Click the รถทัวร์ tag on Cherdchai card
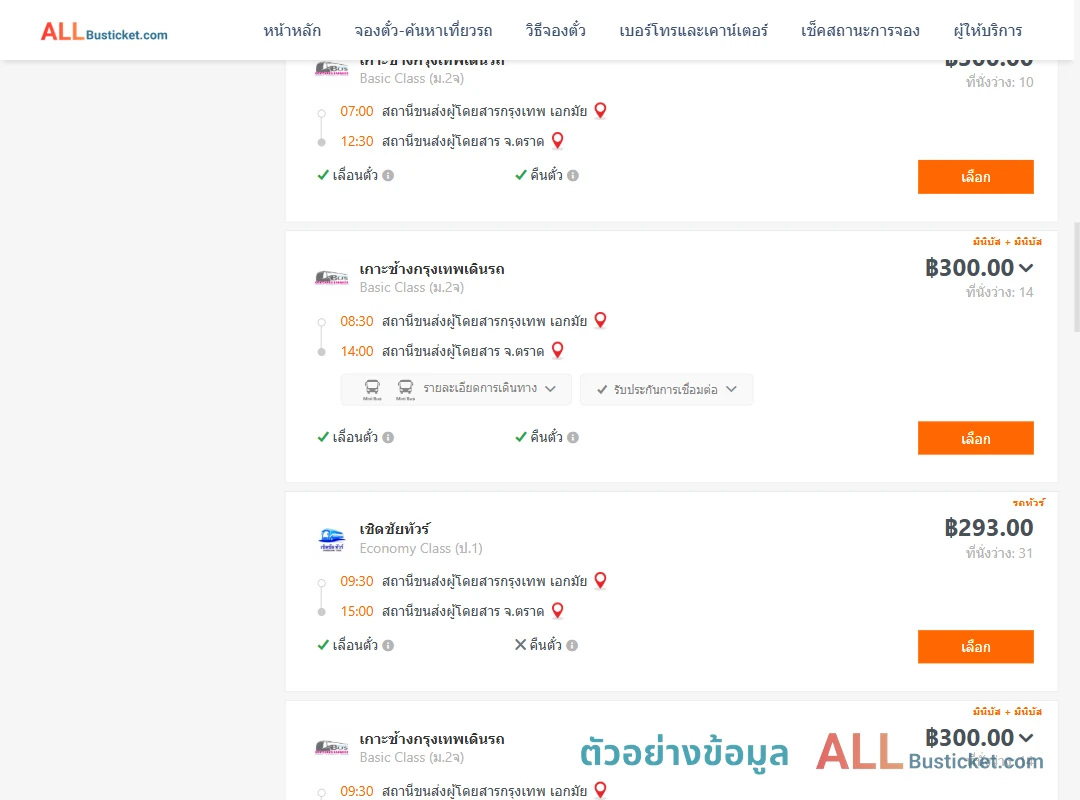The width and height of the screenshot is (1080, 800). pos(1028,502)
